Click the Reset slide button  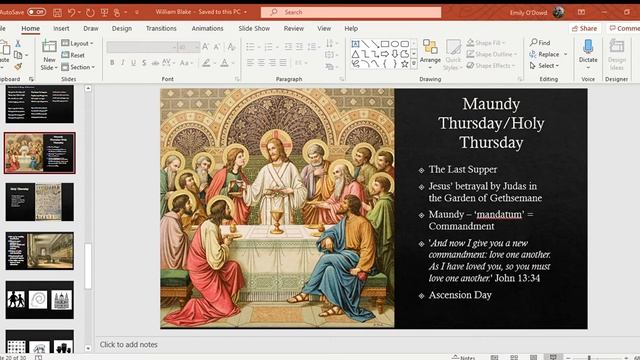pyautogui.click(x=73, y=55)
